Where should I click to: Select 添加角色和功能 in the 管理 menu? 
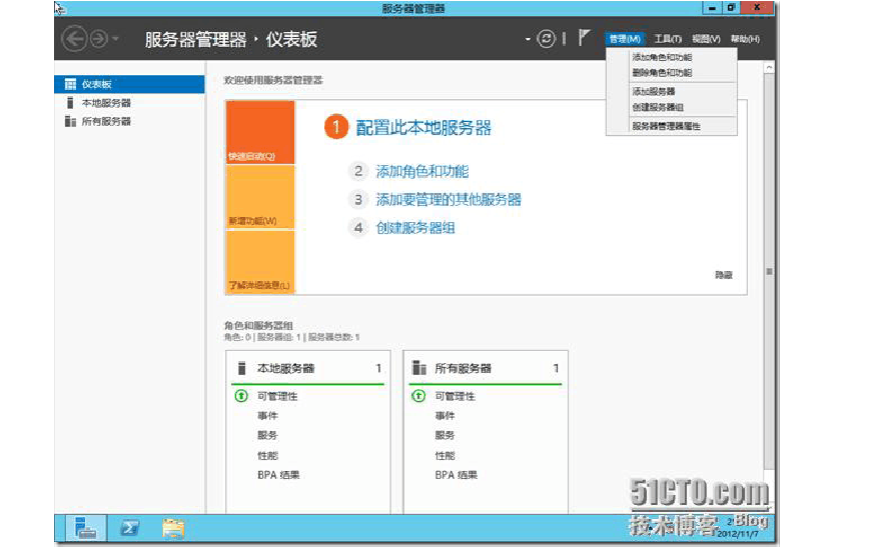[662, 58]
